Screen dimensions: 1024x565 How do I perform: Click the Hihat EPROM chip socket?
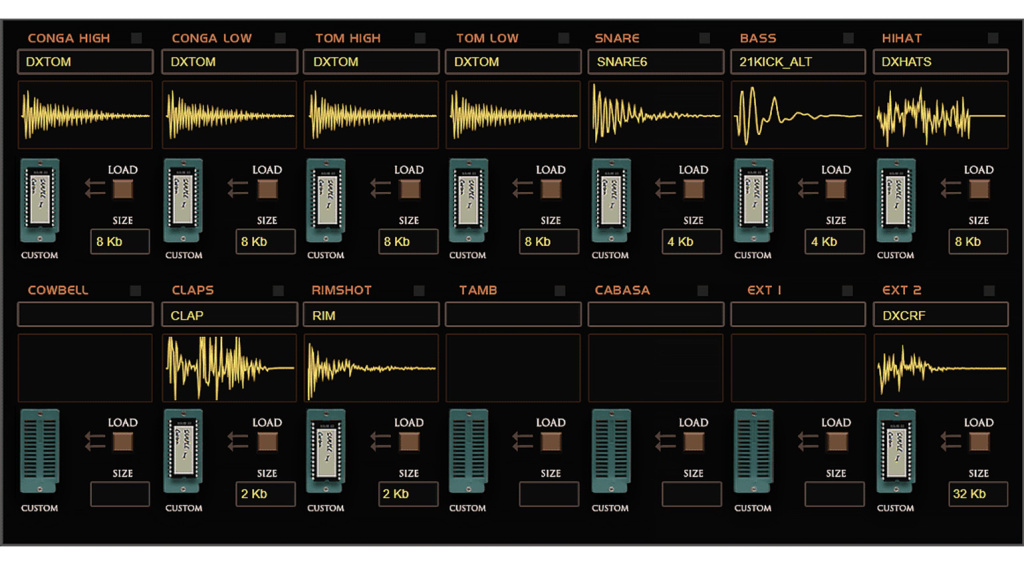tap(896, 201)
